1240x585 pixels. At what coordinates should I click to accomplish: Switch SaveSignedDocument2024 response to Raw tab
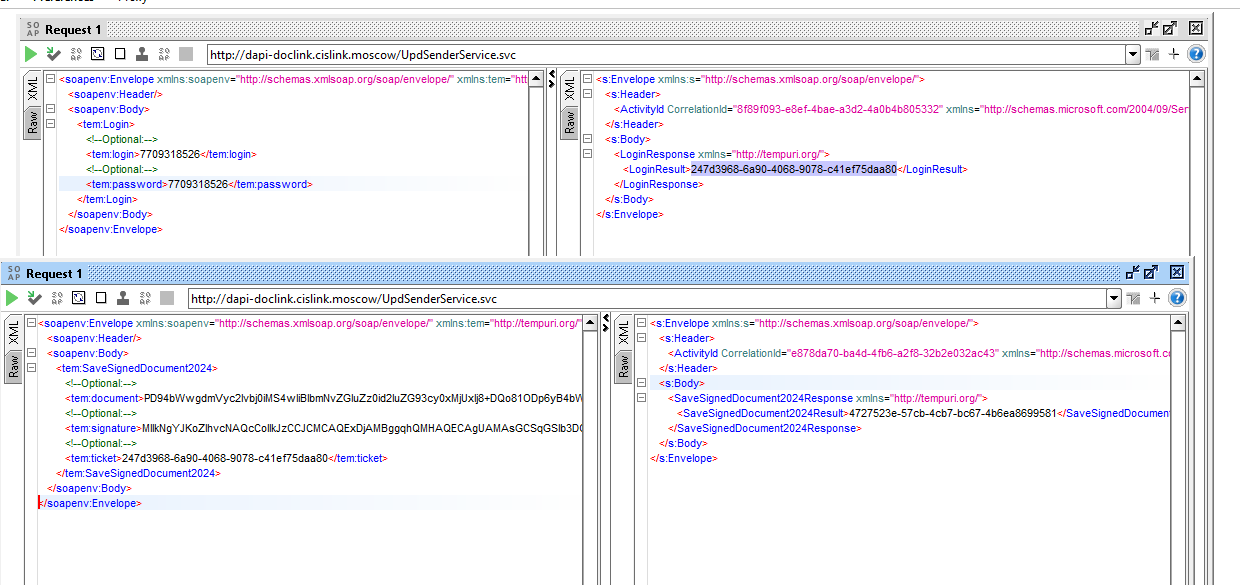[x=624, y=367]
